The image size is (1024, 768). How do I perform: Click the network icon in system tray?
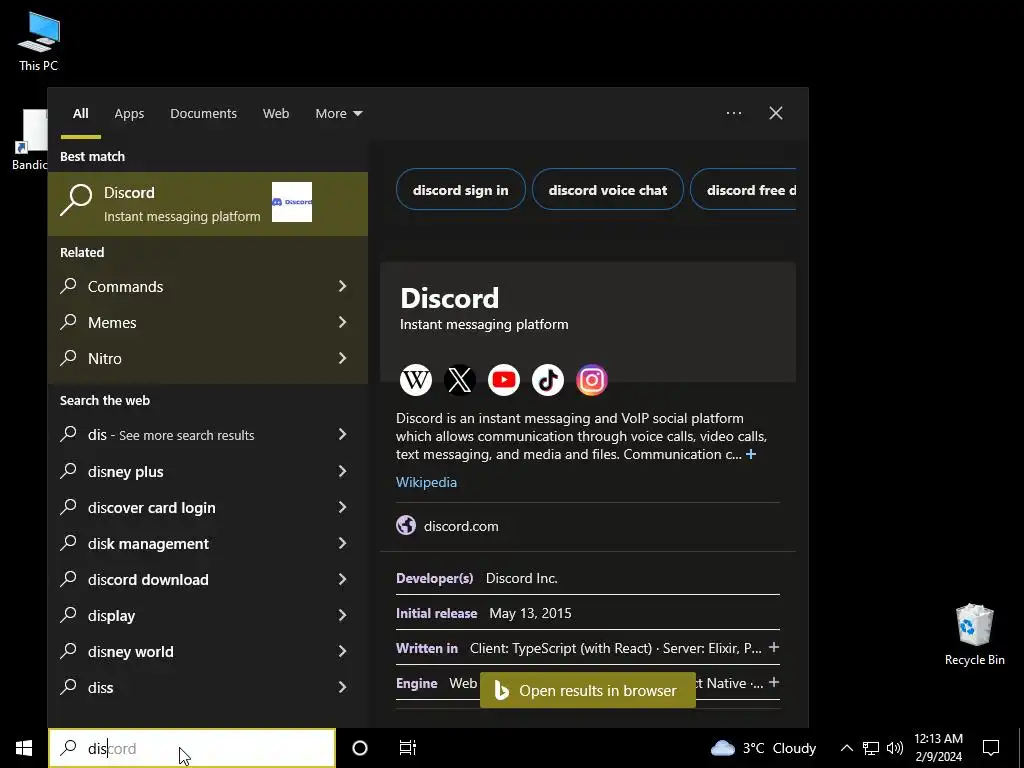pos(871,748)
